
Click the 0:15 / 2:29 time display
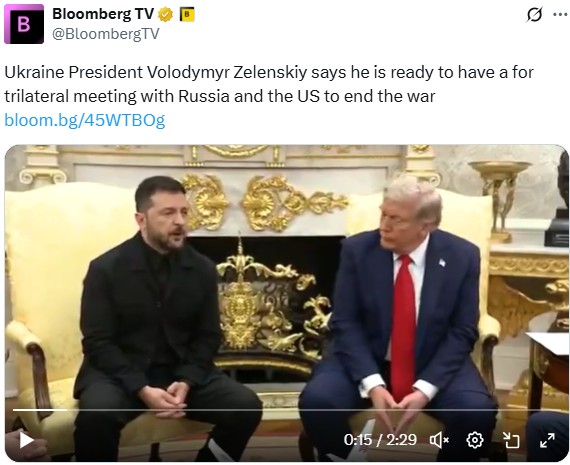[x=380, y=440]
